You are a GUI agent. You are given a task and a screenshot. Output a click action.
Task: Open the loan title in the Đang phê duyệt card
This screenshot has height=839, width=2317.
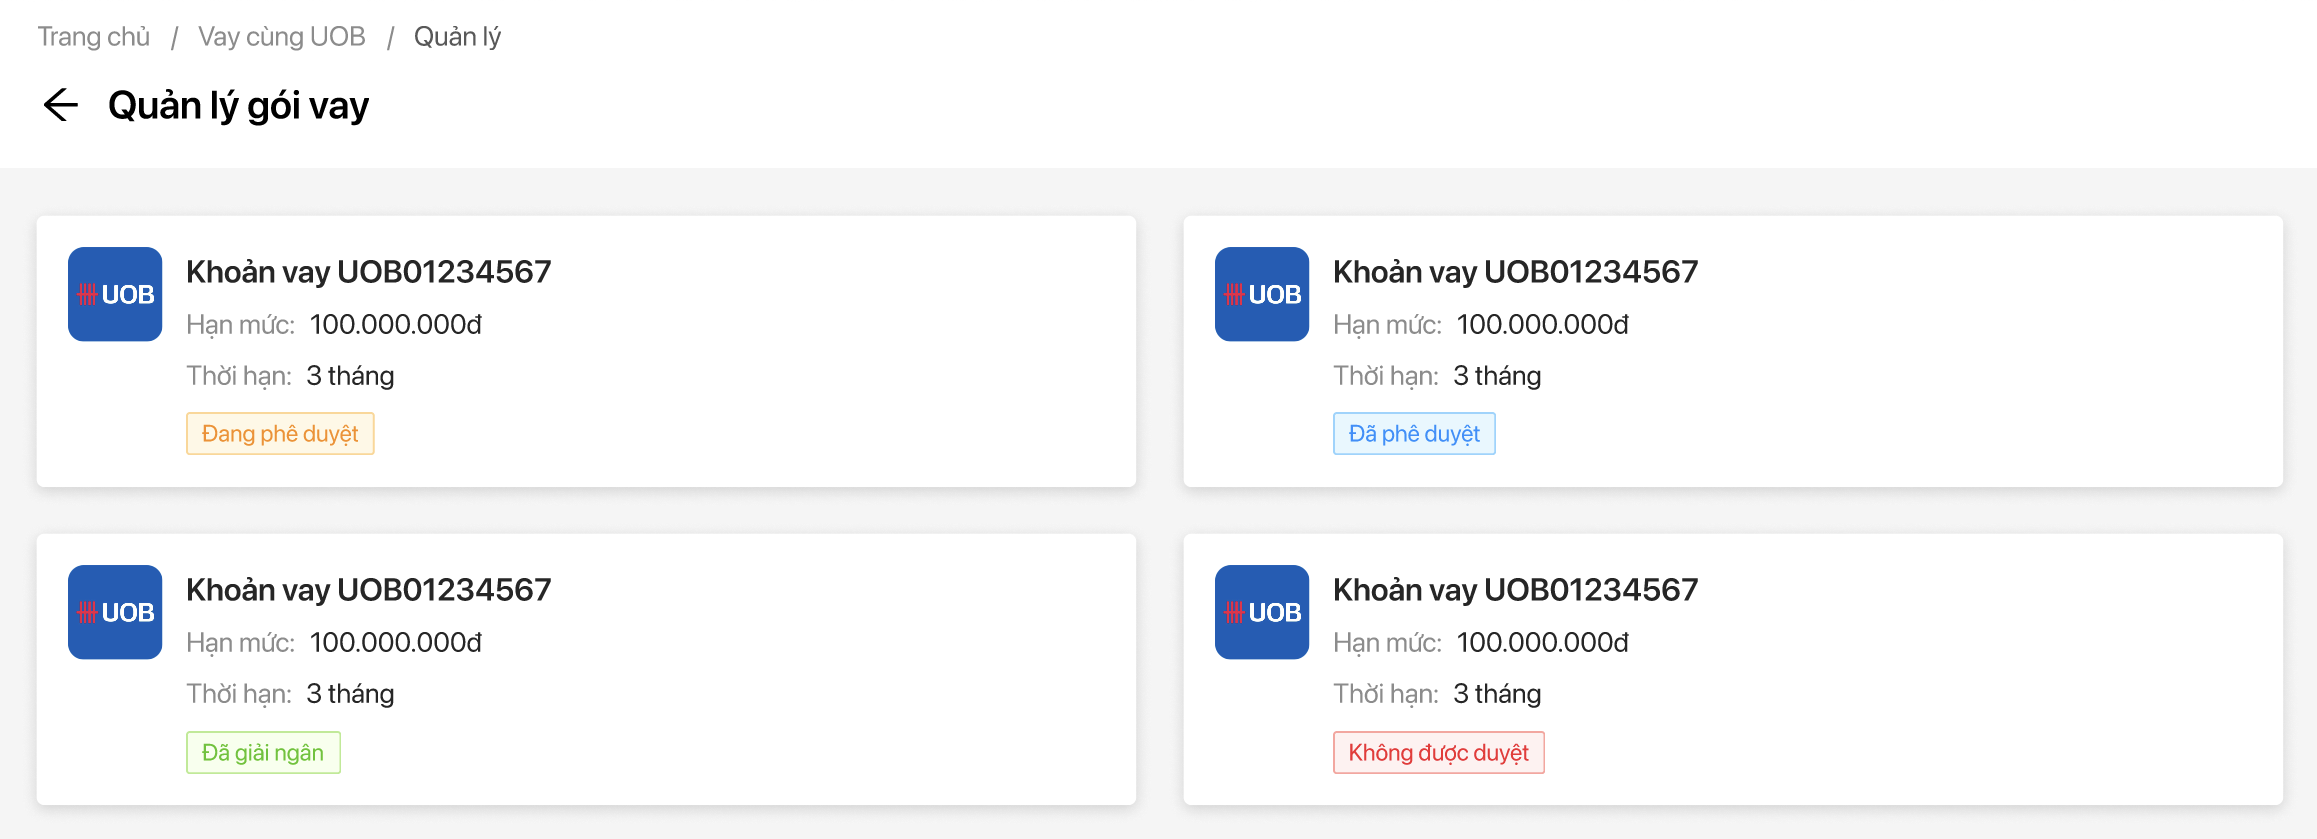[x=369, y=272]
